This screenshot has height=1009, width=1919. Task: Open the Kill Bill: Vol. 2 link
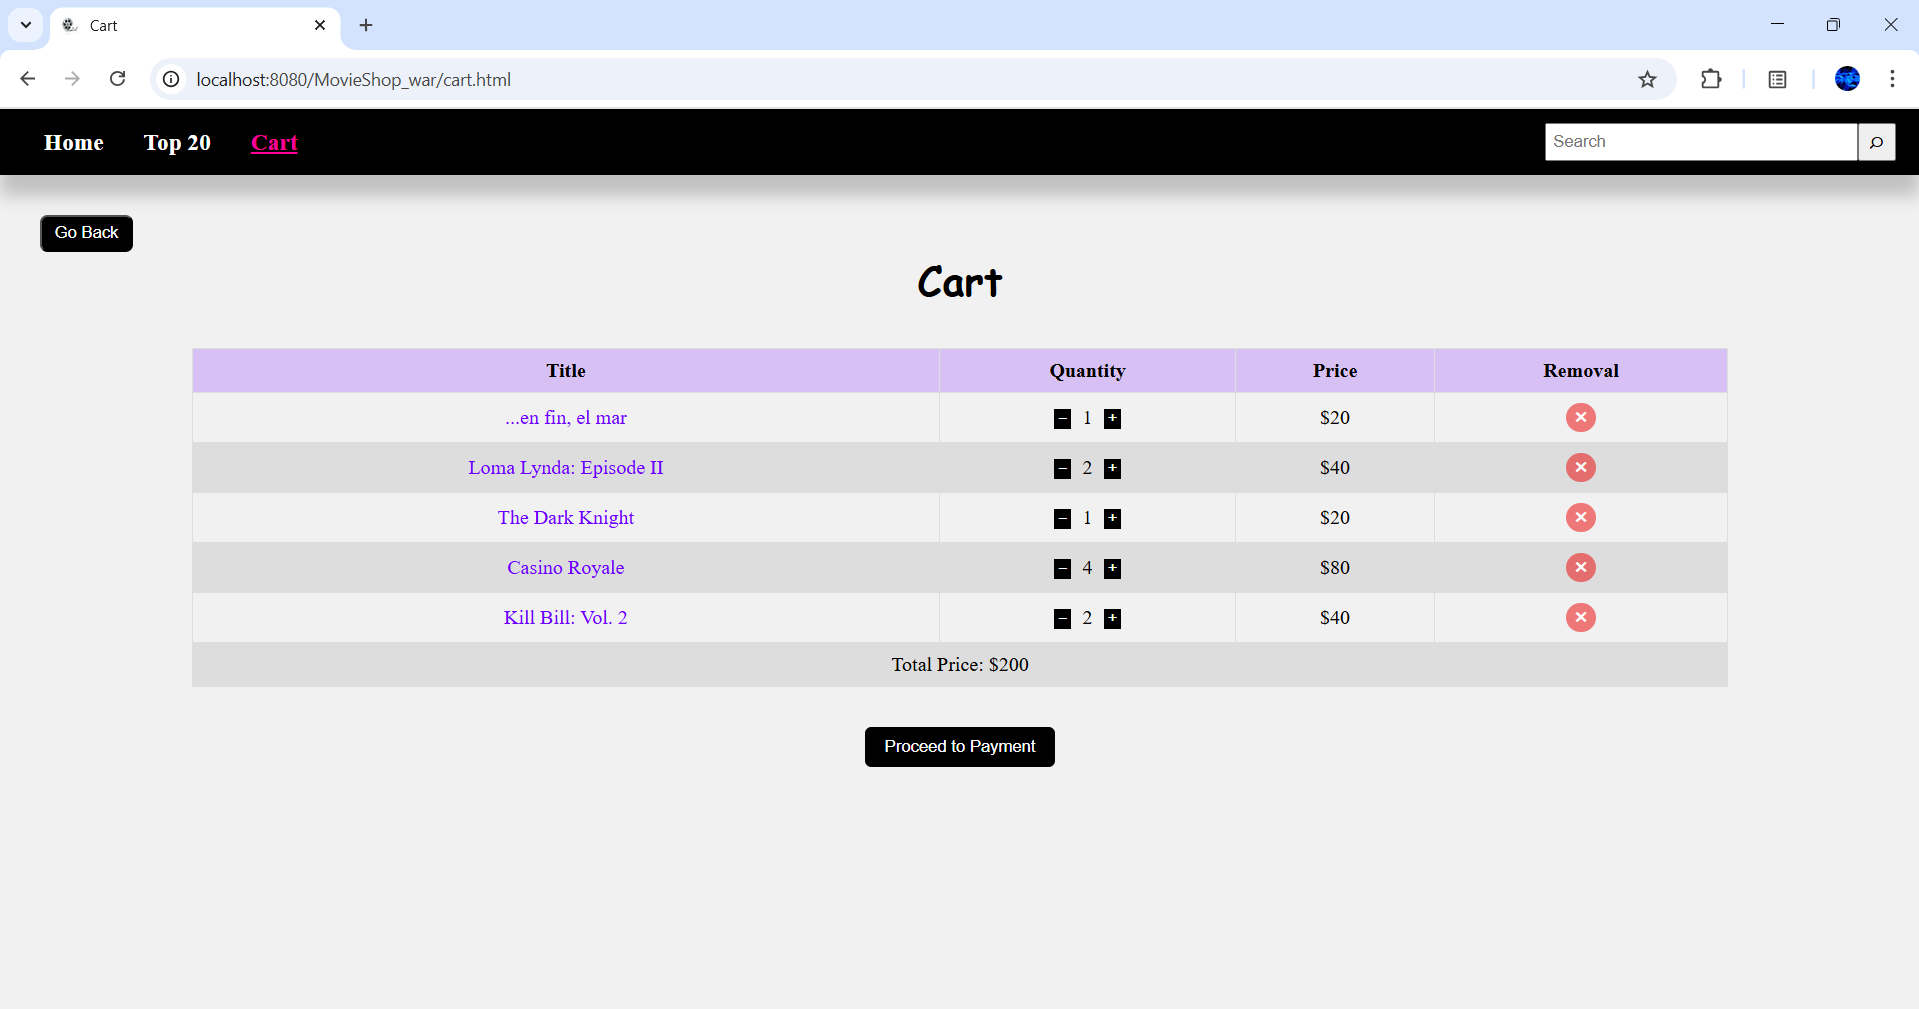(x=566, y=618)
